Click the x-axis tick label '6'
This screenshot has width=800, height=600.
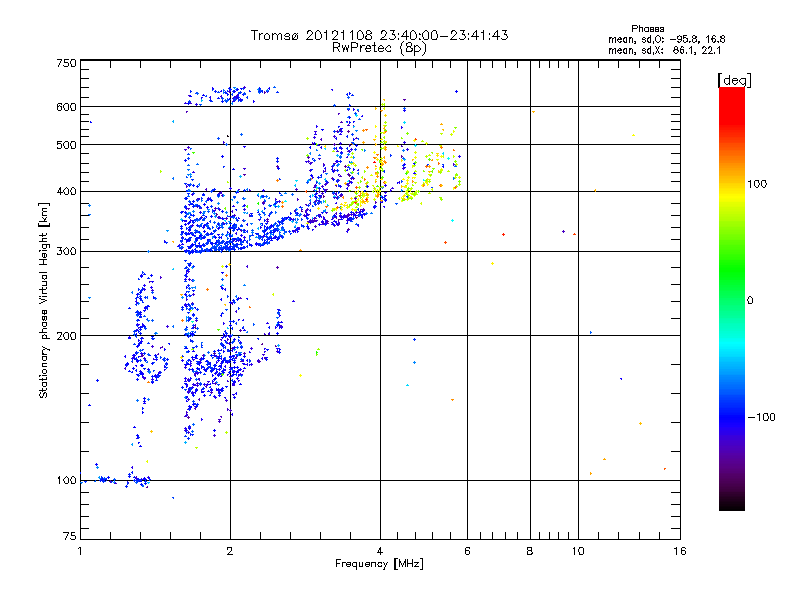point(467,551)
